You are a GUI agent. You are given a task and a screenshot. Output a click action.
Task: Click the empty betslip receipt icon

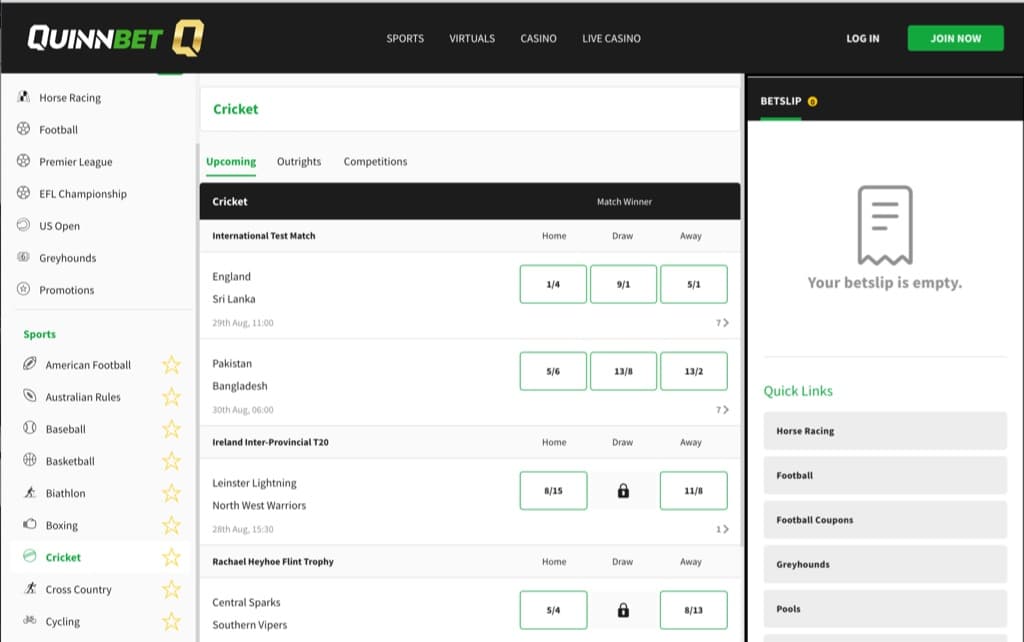[885, 225]
